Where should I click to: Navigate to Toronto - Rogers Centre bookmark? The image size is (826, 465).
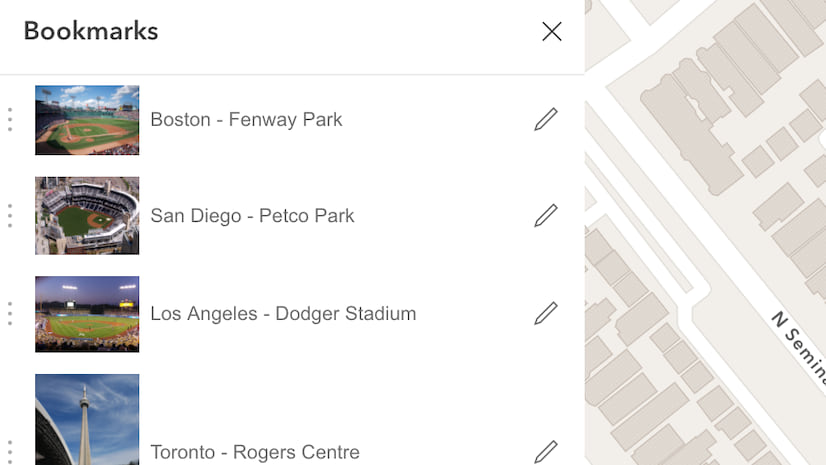[x=255, y=452]
